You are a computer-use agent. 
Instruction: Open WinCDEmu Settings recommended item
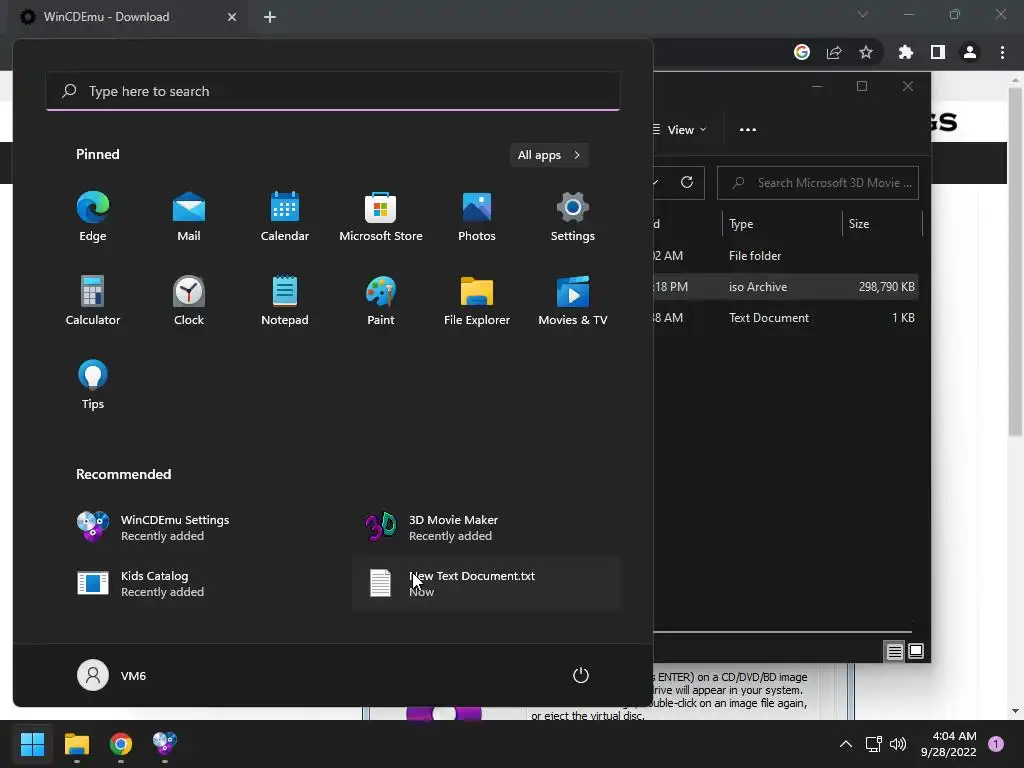[199, 528]
